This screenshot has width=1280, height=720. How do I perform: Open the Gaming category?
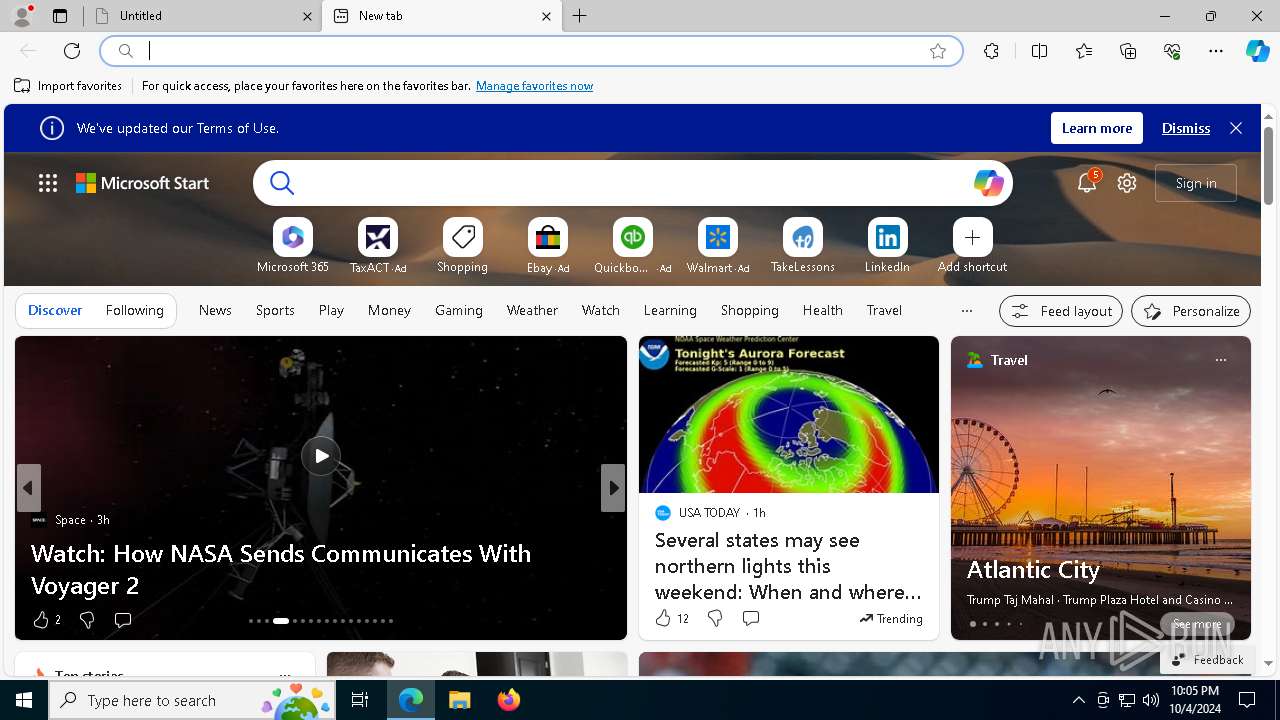[459, 311]
